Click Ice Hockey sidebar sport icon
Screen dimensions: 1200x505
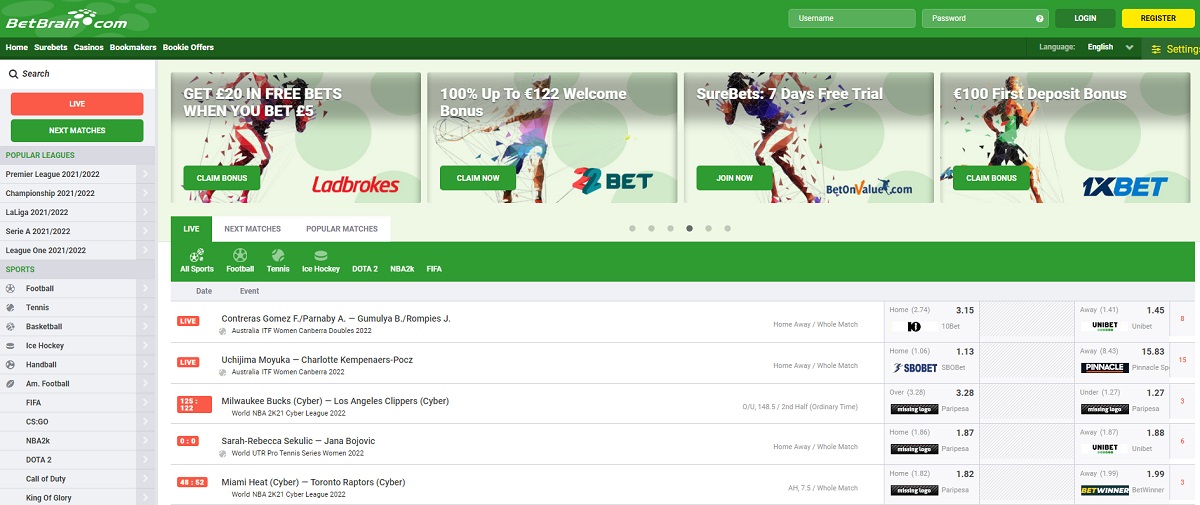[11, 345]
